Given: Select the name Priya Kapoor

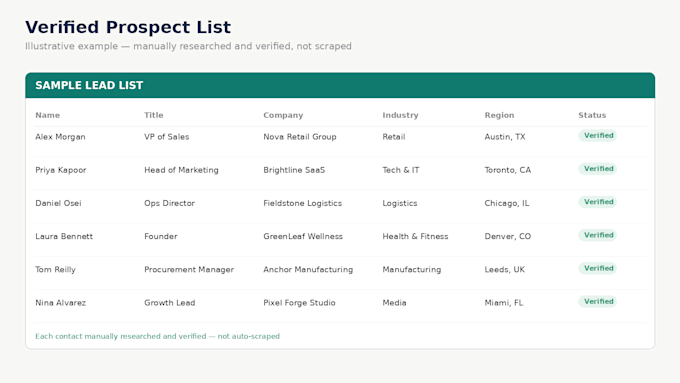Looking at the screenshot, I should click(61, 170).
